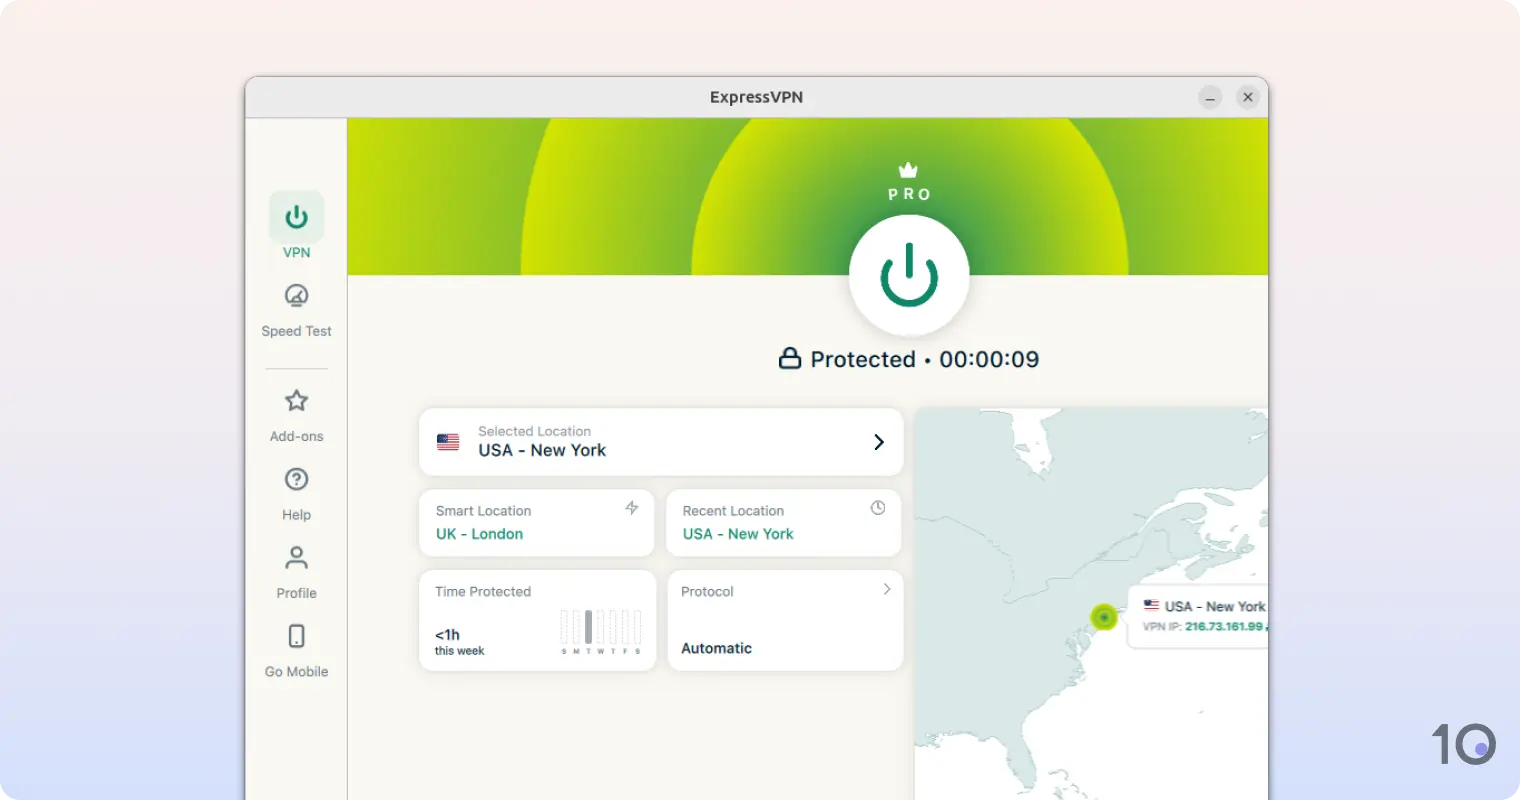Screen dimensions: 1520x800
Task: Select Recent Location USA - New York
Action: [737, 533]
